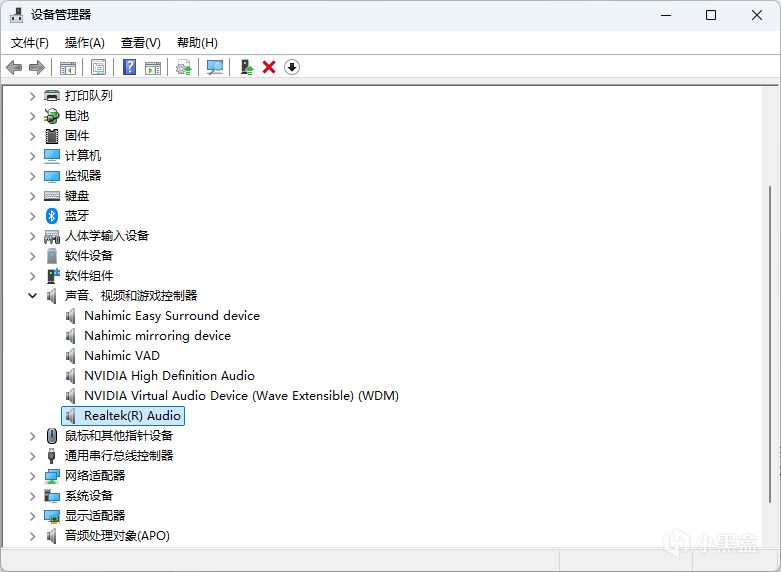Open the Properties toolbar icon
Screen dimensions: 781x572
pyautogui.click(x=99, y=67)
